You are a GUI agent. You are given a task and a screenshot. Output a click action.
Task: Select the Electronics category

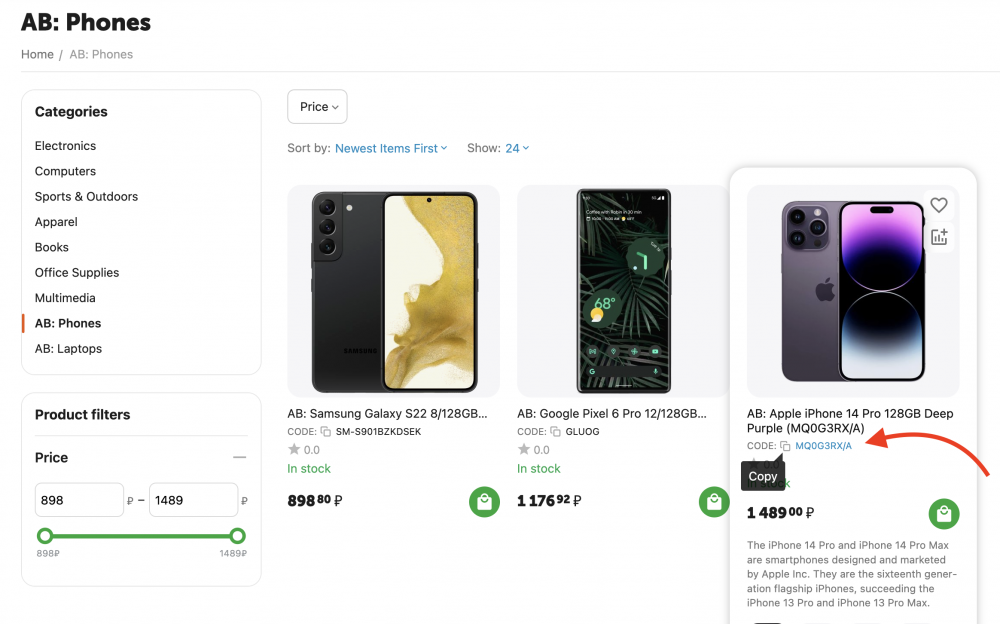pyautogui.click(x=66, y=146)
